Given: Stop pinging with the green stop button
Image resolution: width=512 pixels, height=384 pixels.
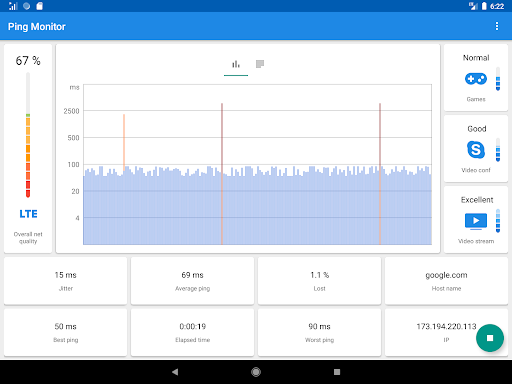Looking at the screenshot, I should (x=490, y=338).
